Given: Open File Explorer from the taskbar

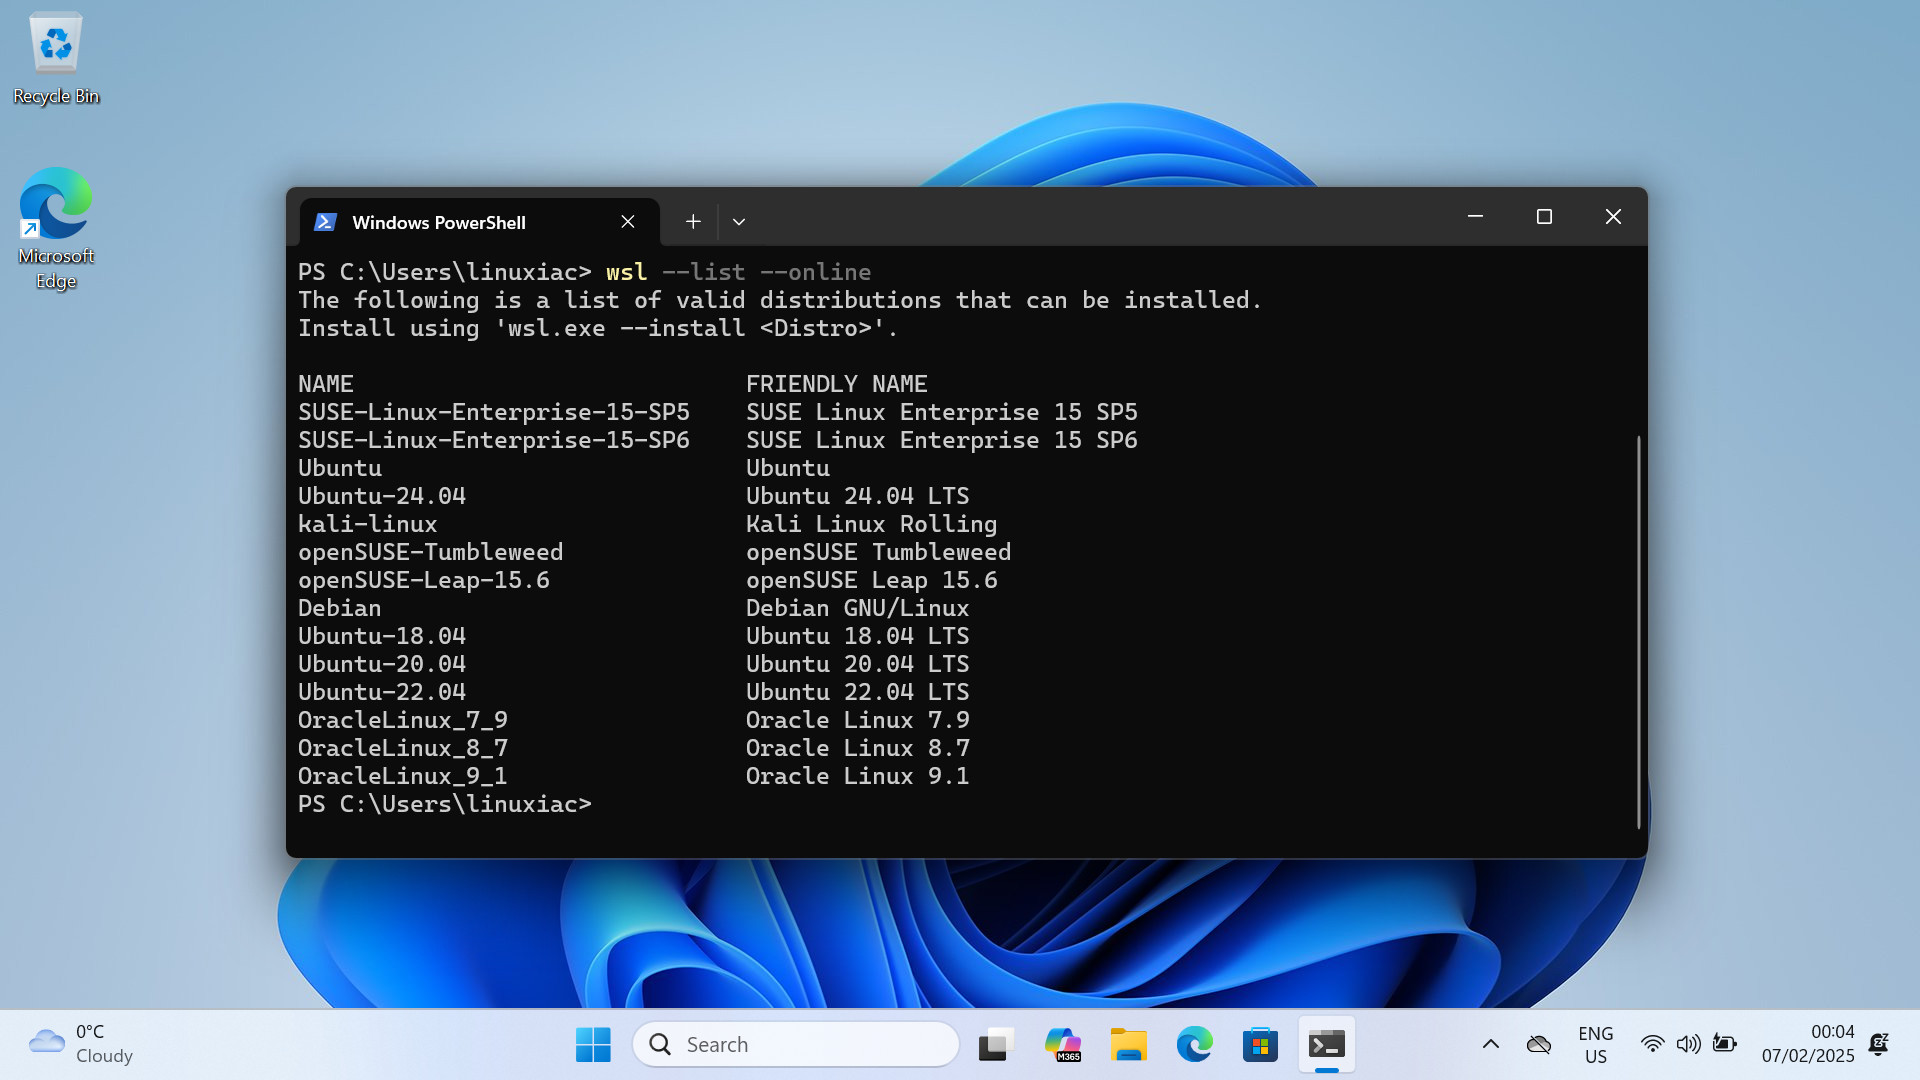Looking at the screenshot, I should click(x=1129, y=1045).
